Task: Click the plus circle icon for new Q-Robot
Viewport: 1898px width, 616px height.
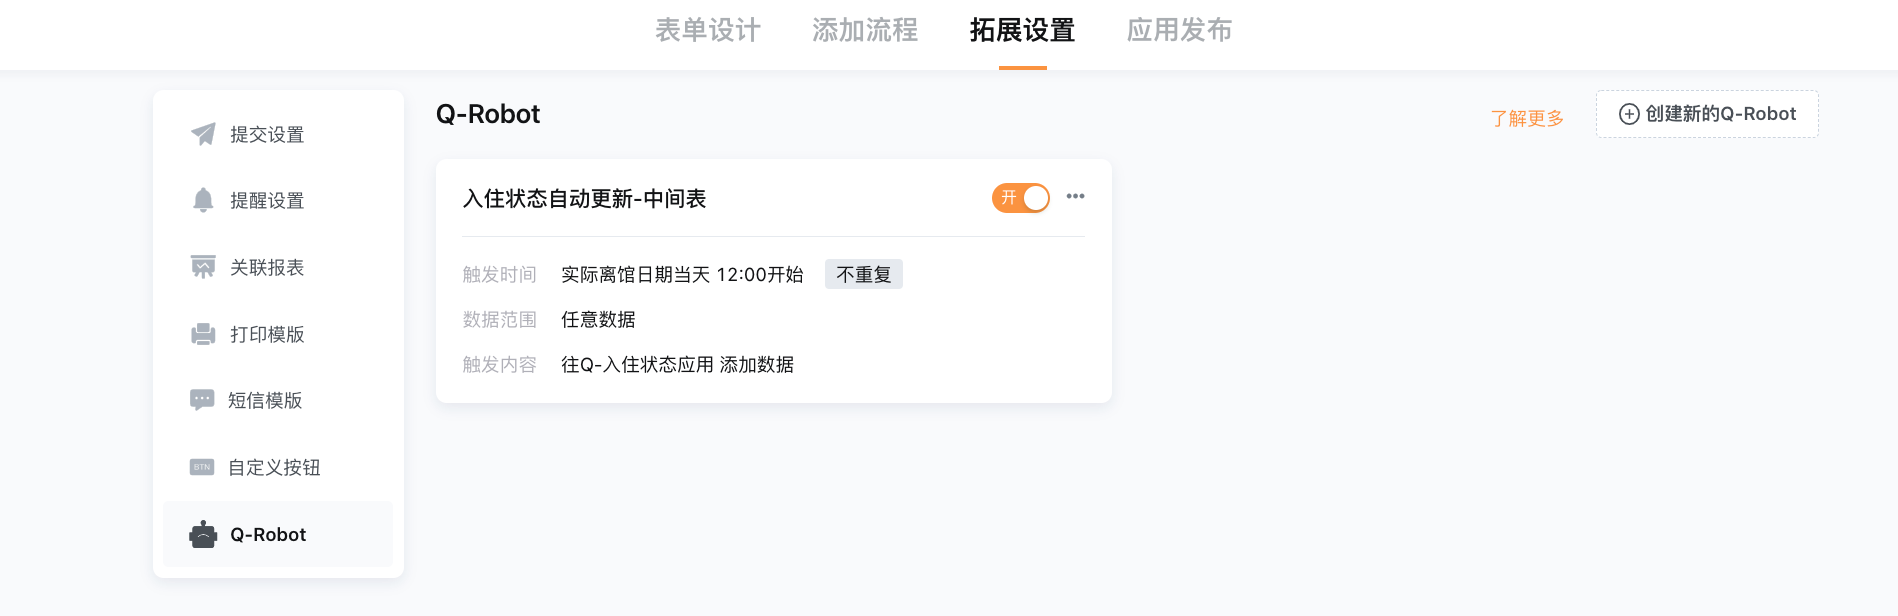Action: coord(1629,114)
